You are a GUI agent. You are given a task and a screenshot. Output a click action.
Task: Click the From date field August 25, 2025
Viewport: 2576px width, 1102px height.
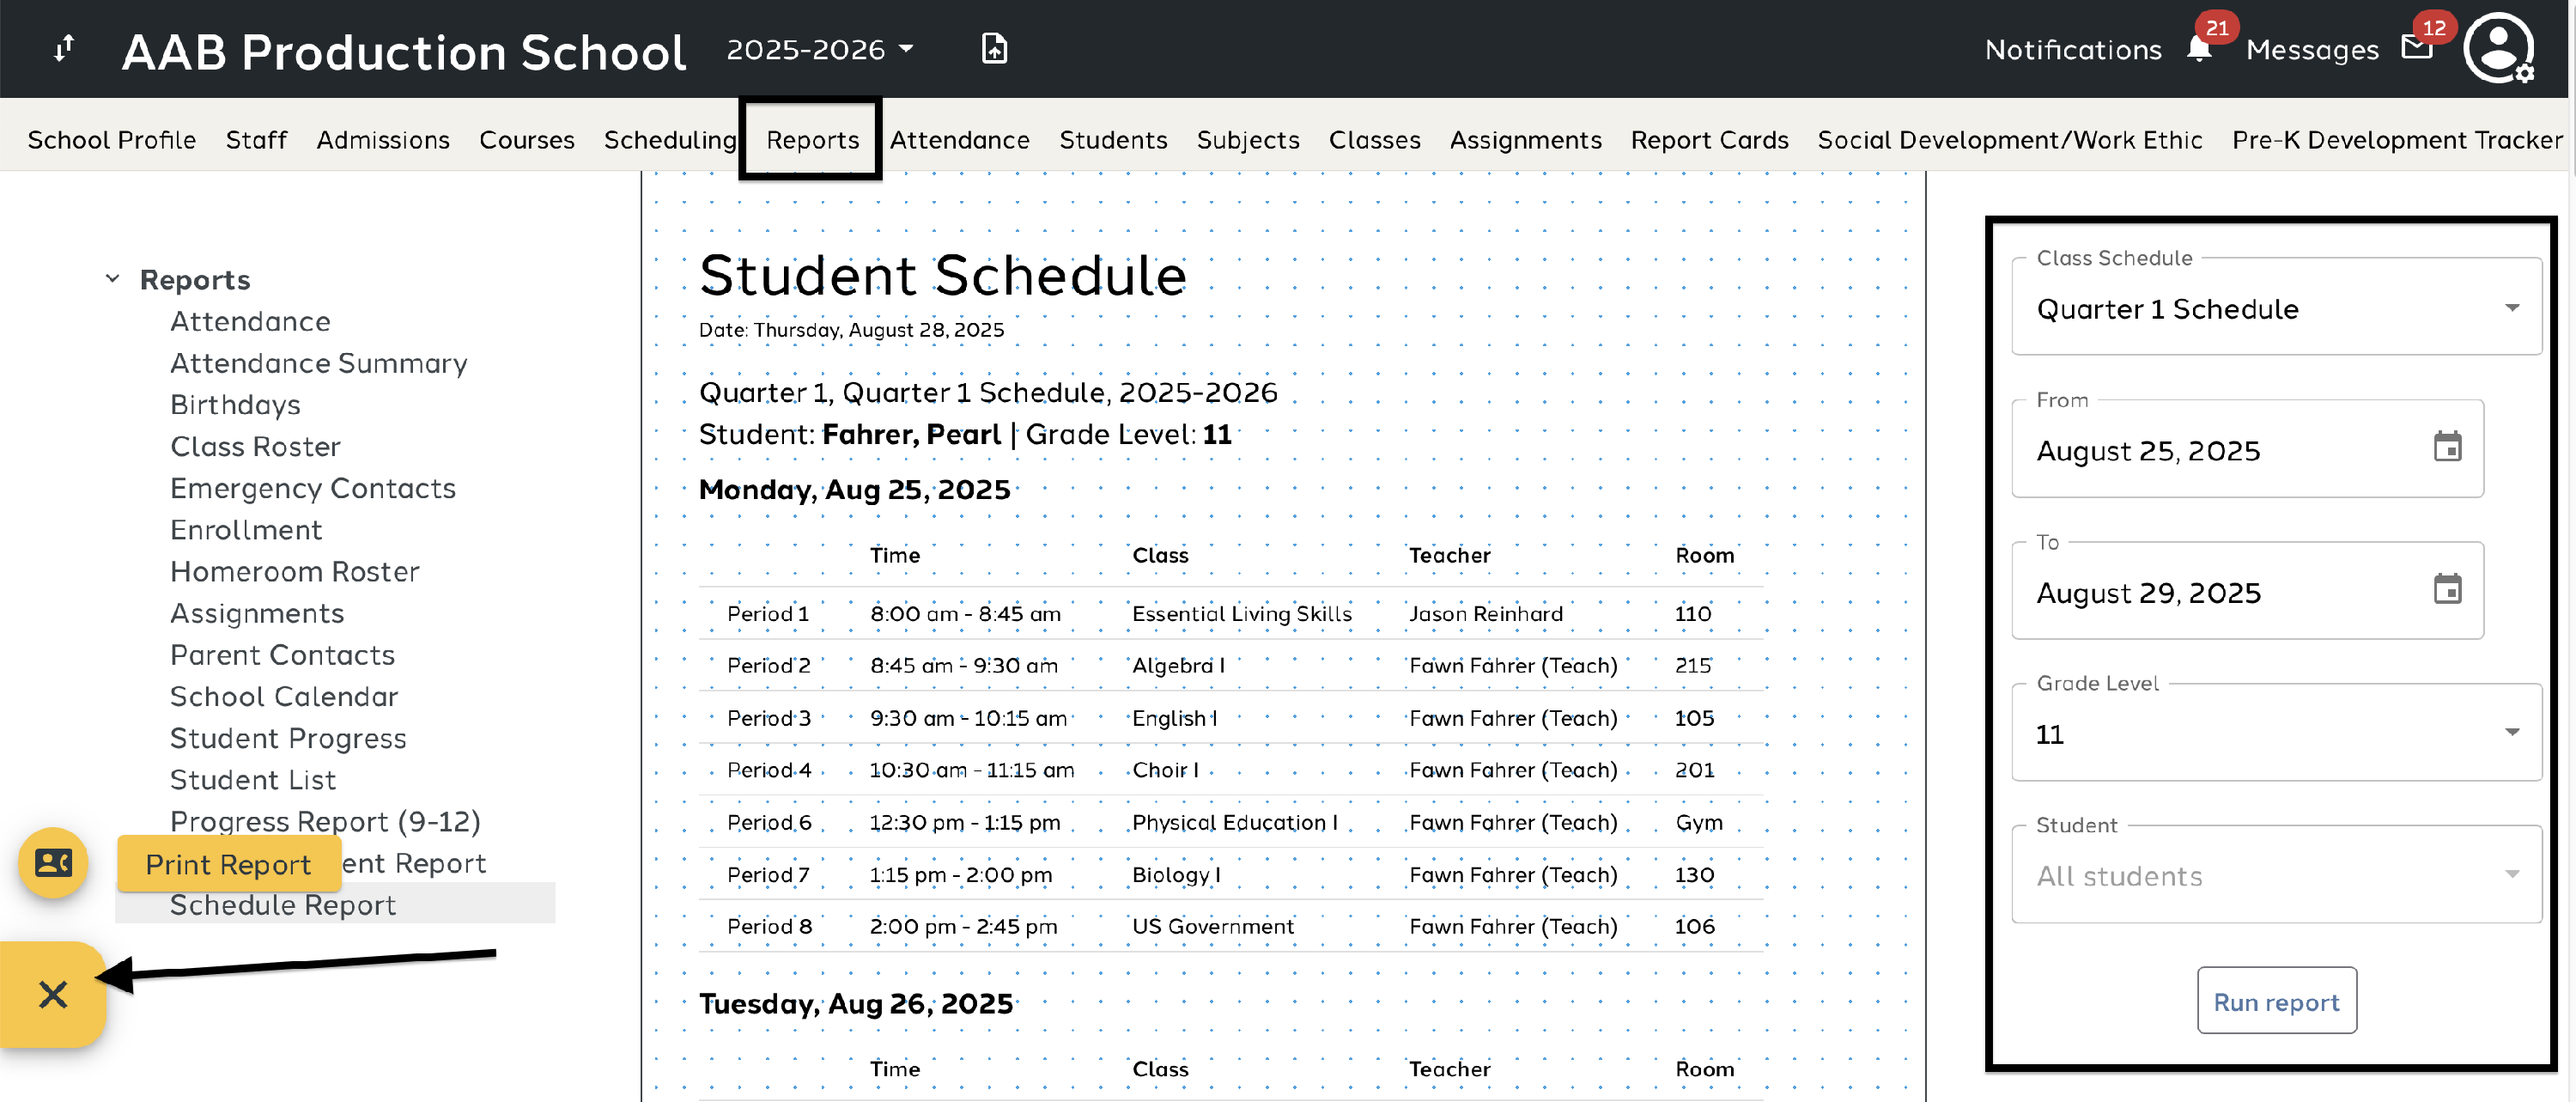2247,449
